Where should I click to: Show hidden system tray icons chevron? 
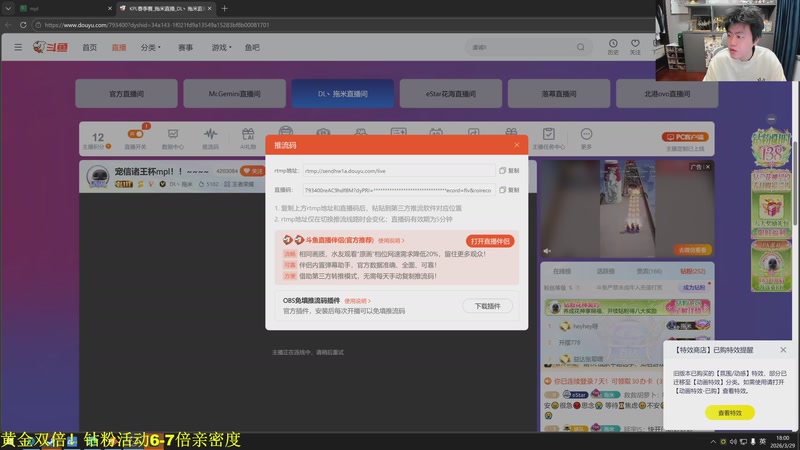click(x=713, y=441)
